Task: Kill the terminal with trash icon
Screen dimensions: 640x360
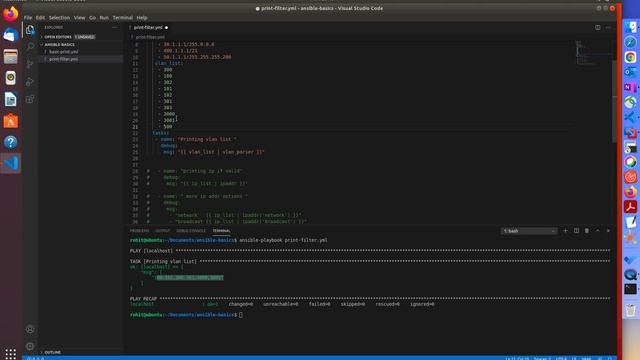Action: pyautogui.click(x=587, y=231)
